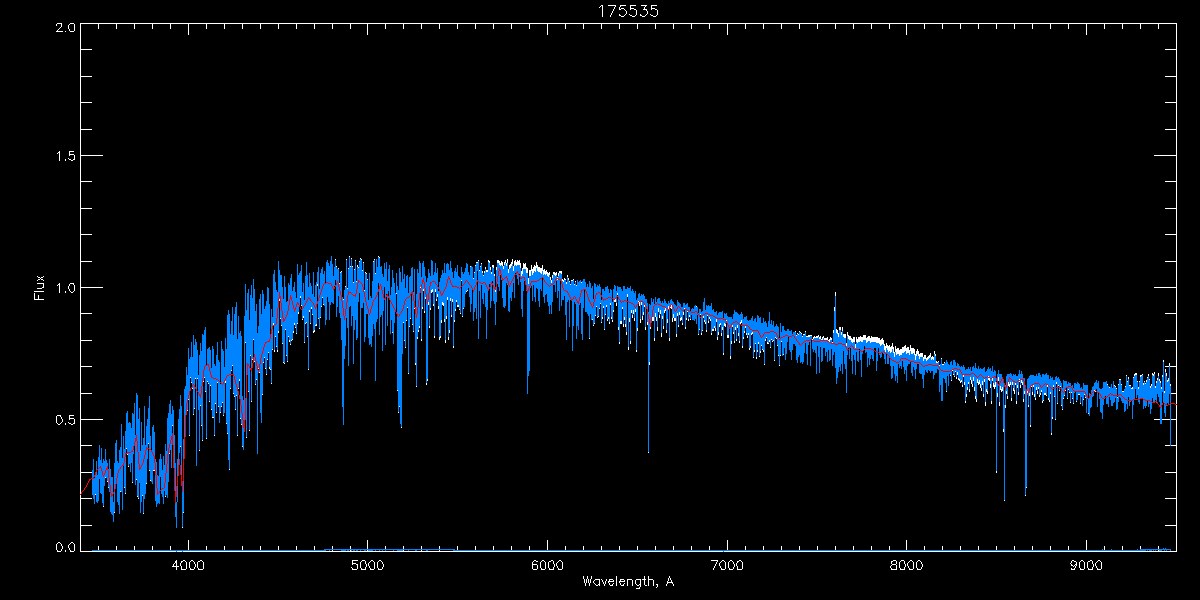The image size is (1200, 600).
Task: Click the plot title '175535'
Action: pyautogui.click(x=628, y=11)
